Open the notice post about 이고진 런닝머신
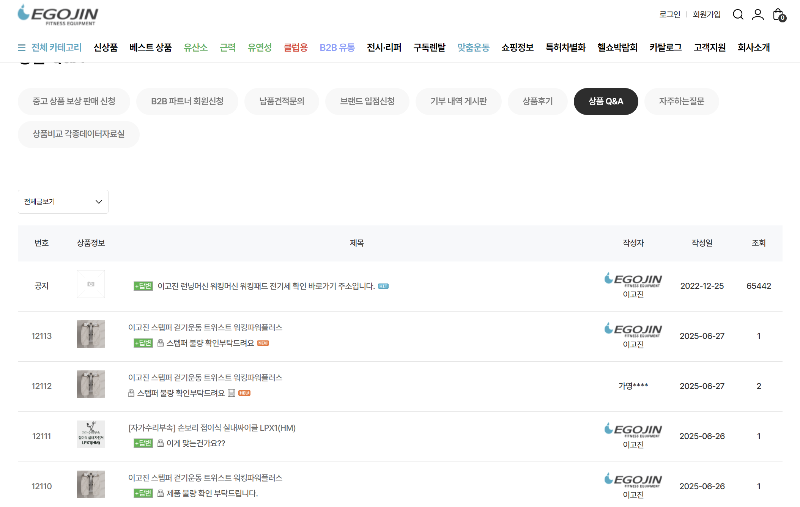Viewport: 800px width, 507px height. [266, 286]
